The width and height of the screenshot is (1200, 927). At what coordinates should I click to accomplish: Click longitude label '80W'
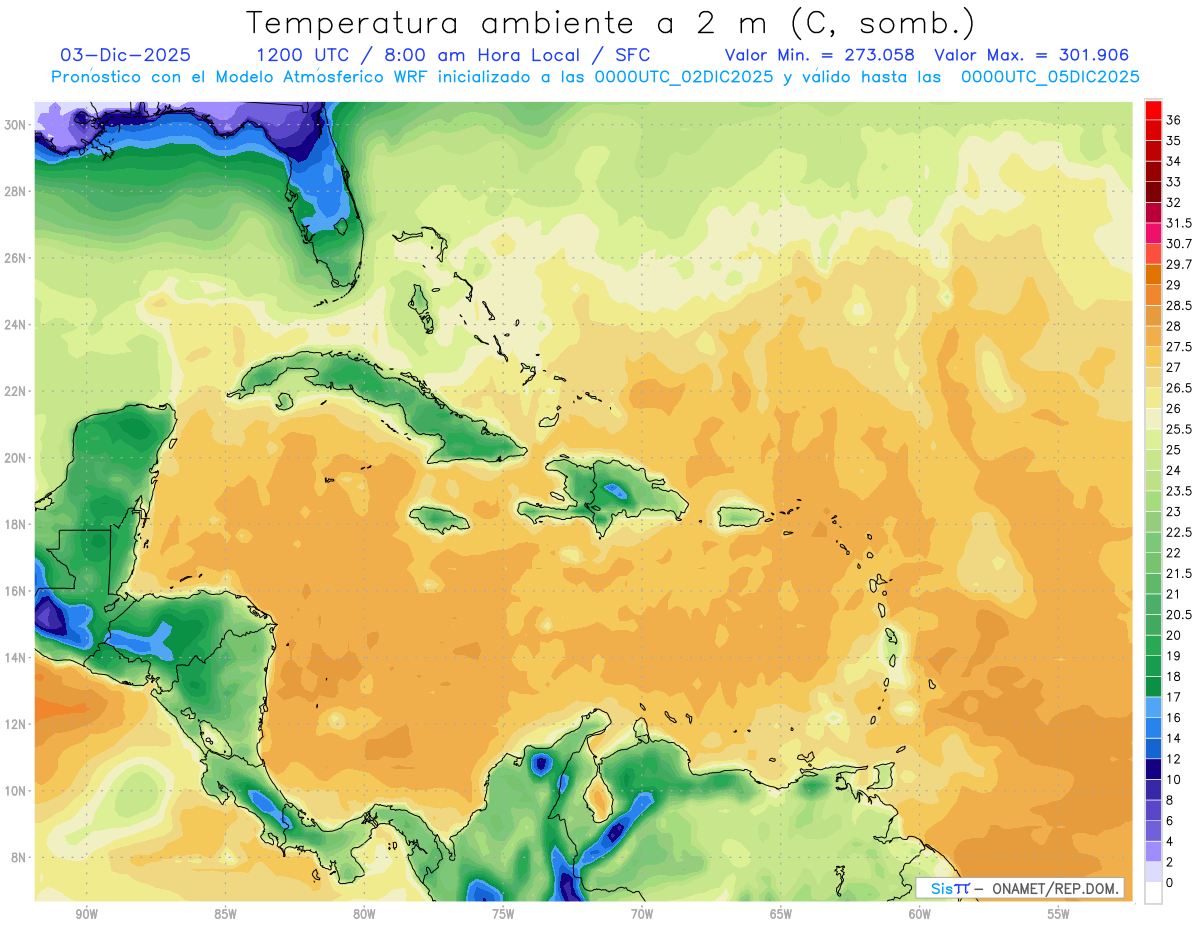[364, 915]
